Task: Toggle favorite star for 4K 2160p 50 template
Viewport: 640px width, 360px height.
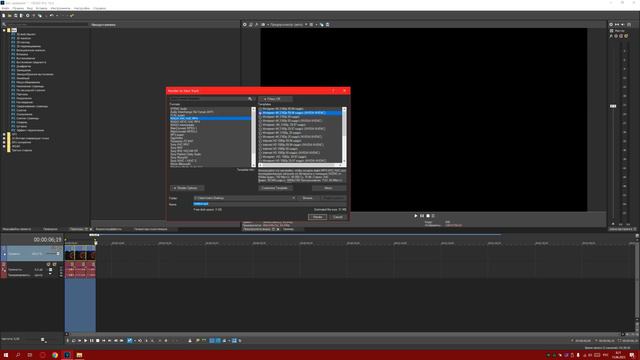Action: (260, 117)
